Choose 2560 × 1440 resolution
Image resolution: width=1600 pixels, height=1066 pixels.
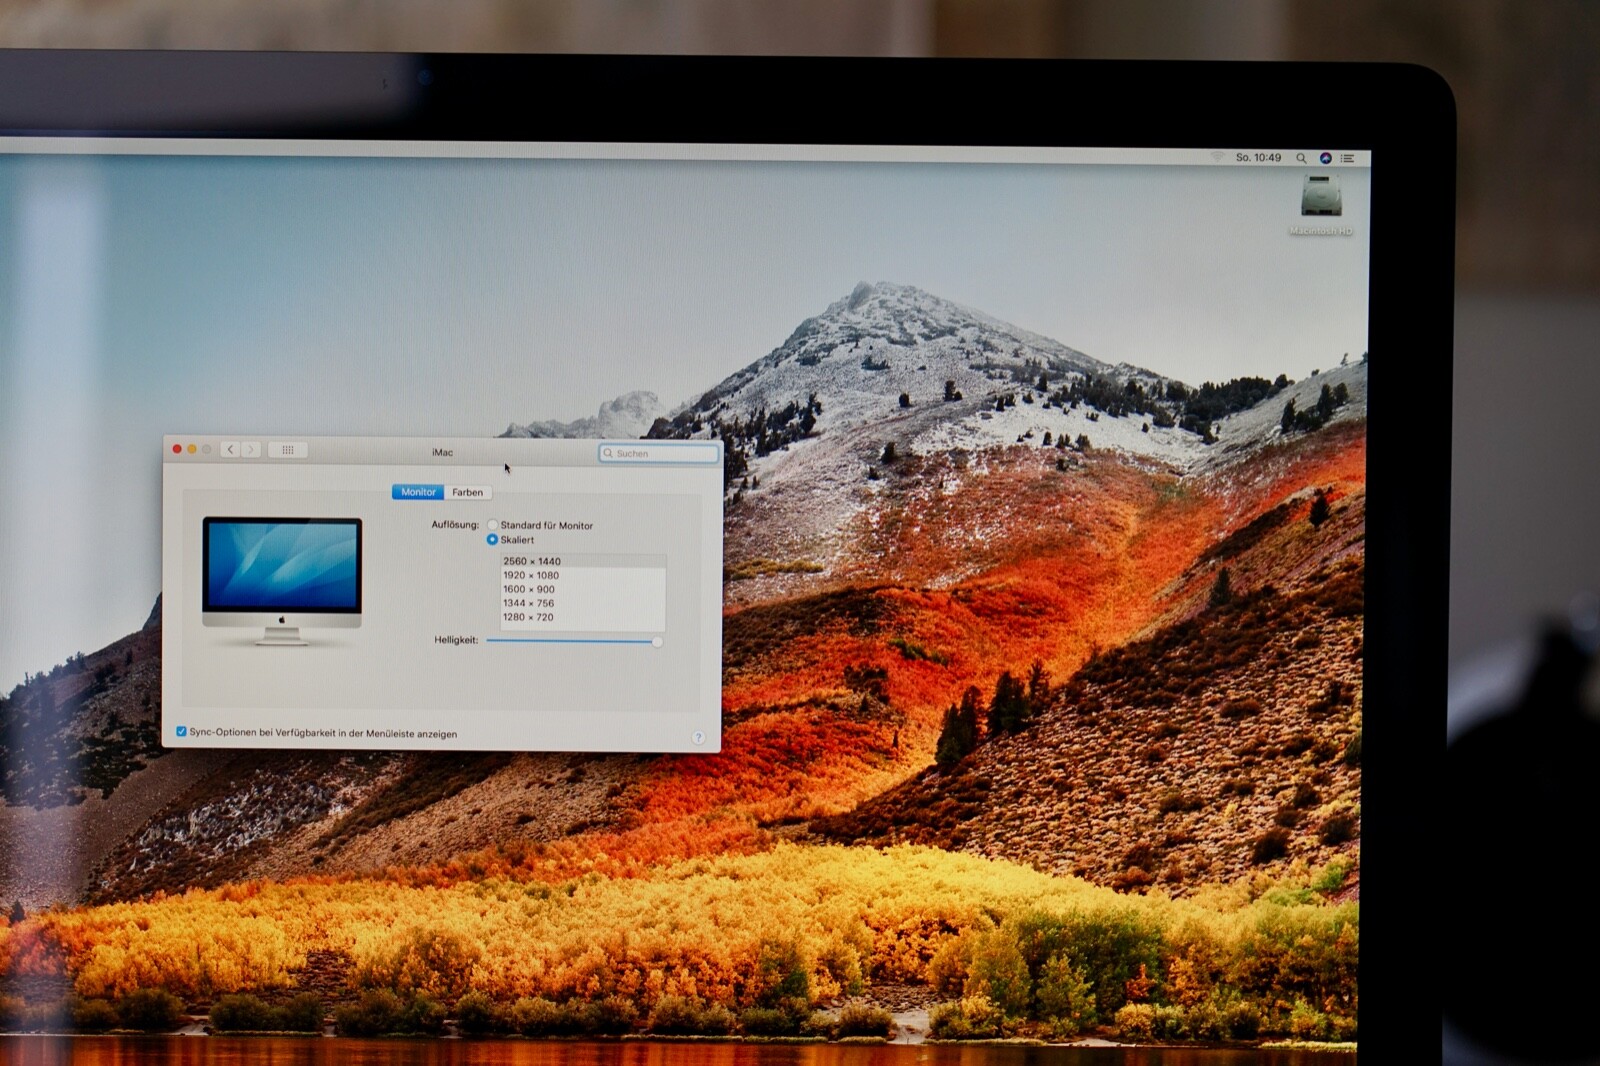click(583, 561)
